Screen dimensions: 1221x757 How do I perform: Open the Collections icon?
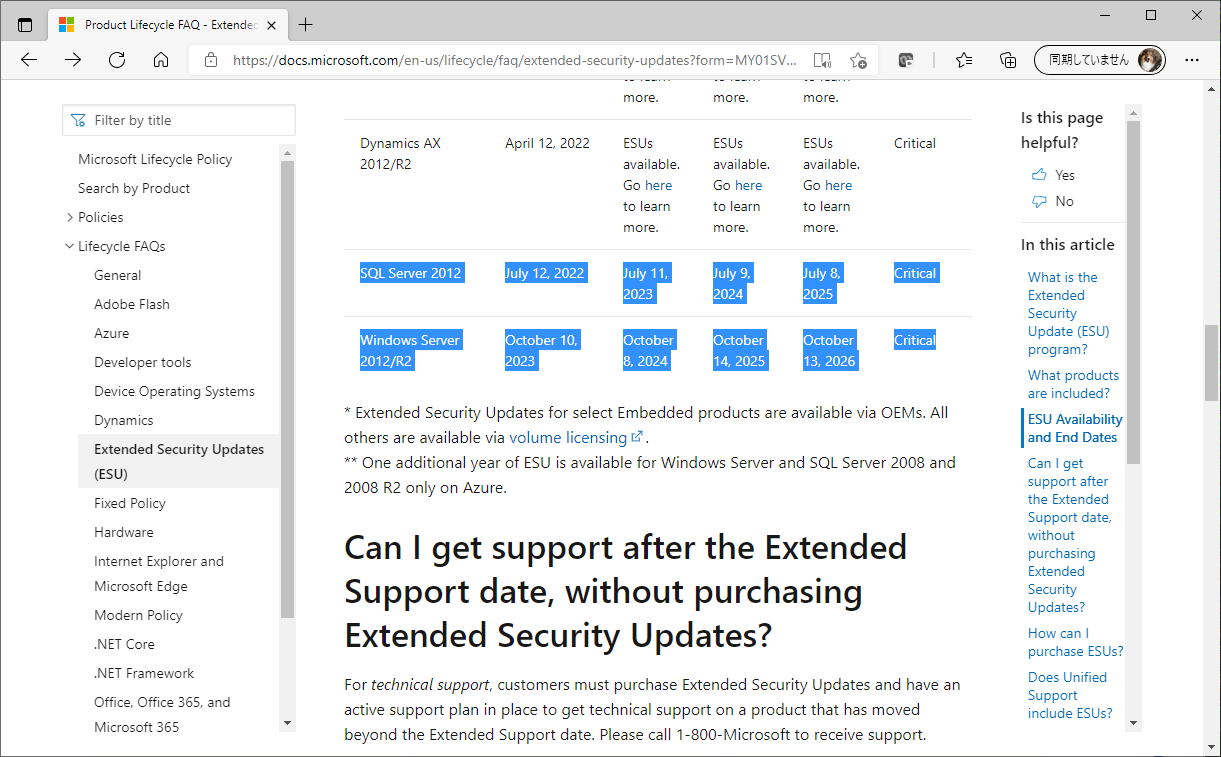(x=1008, y=60)
